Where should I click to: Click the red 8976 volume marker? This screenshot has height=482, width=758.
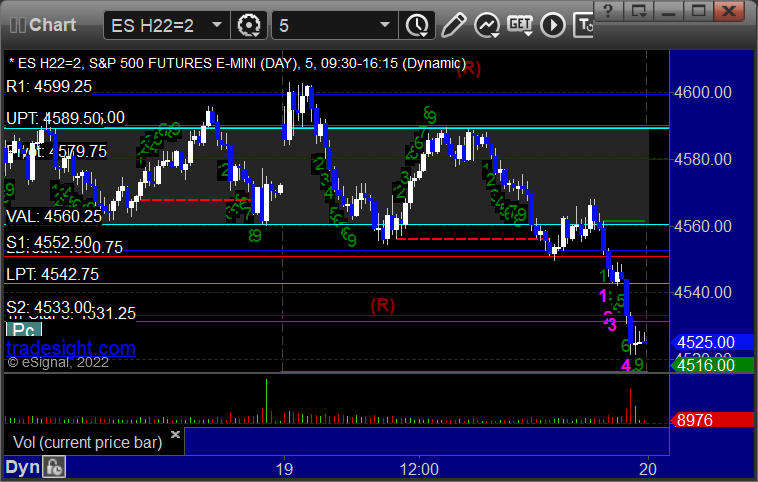point(712,420)
